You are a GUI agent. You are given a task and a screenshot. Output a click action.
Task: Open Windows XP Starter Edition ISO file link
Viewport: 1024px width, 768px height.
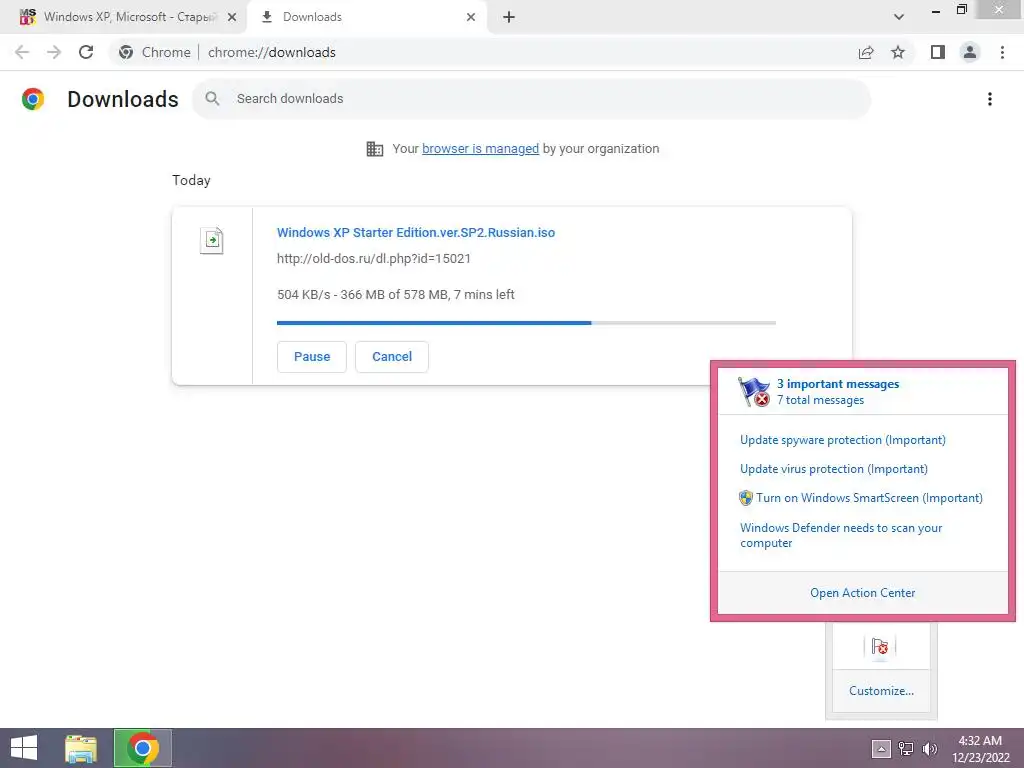pyautogui.click(x=416, y=232)
